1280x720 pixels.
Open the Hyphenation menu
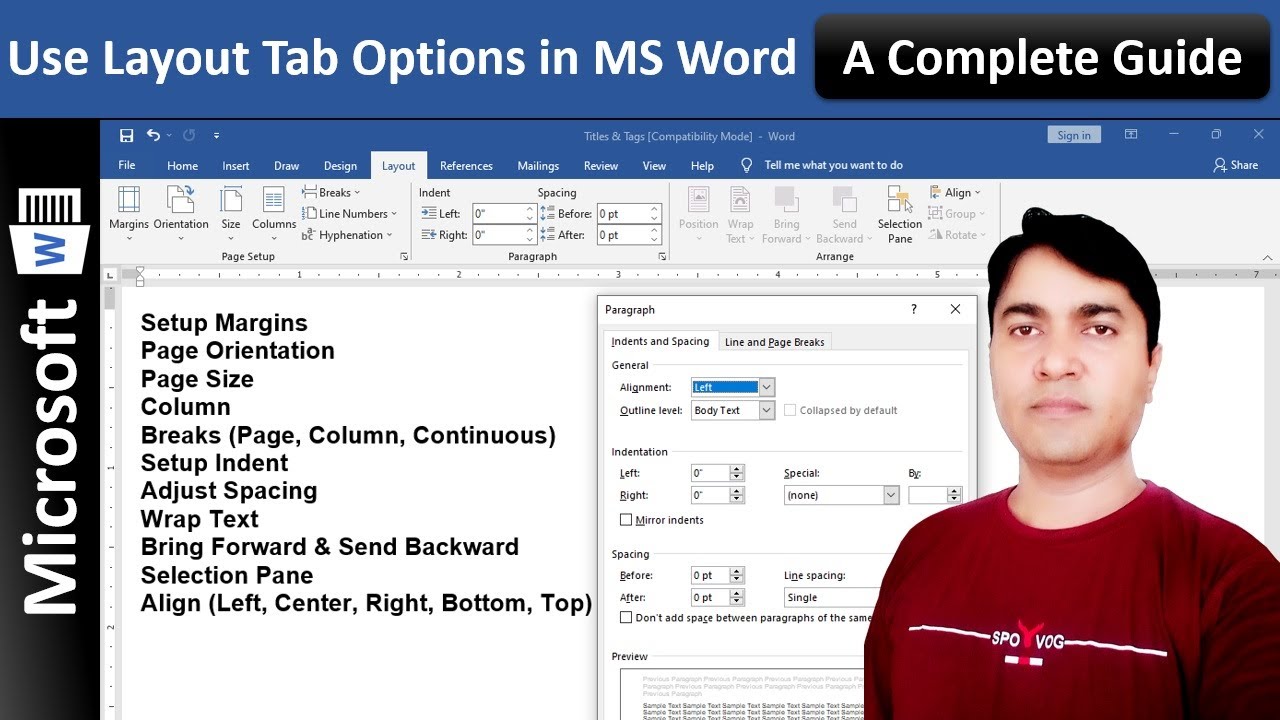[x=347, y=235]
